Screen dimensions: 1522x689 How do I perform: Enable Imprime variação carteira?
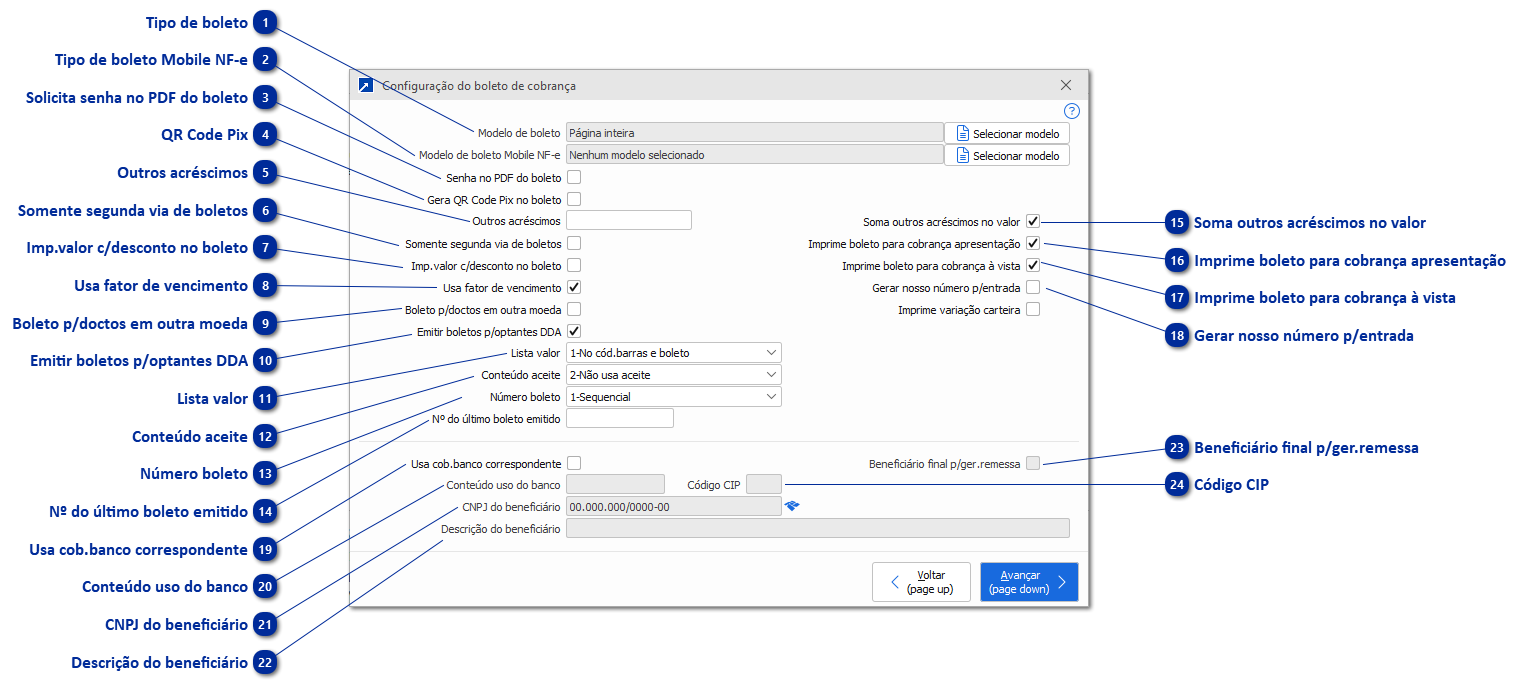1035,309
